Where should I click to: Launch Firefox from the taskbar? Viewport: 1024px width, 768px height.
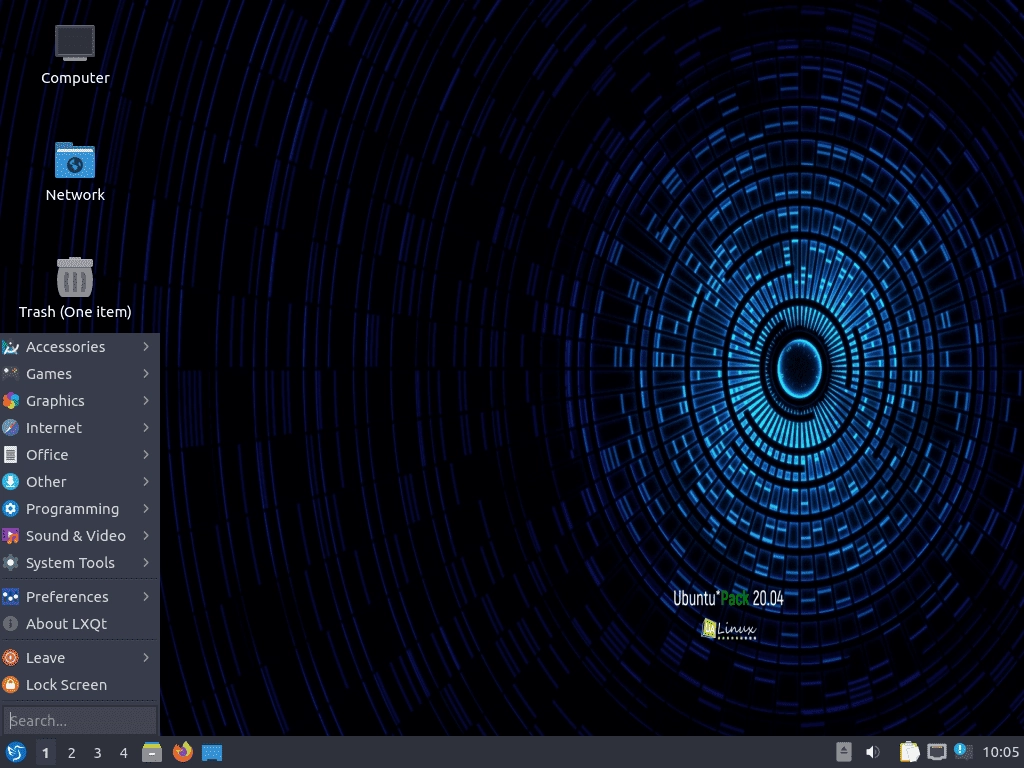[x=182, y=752]
